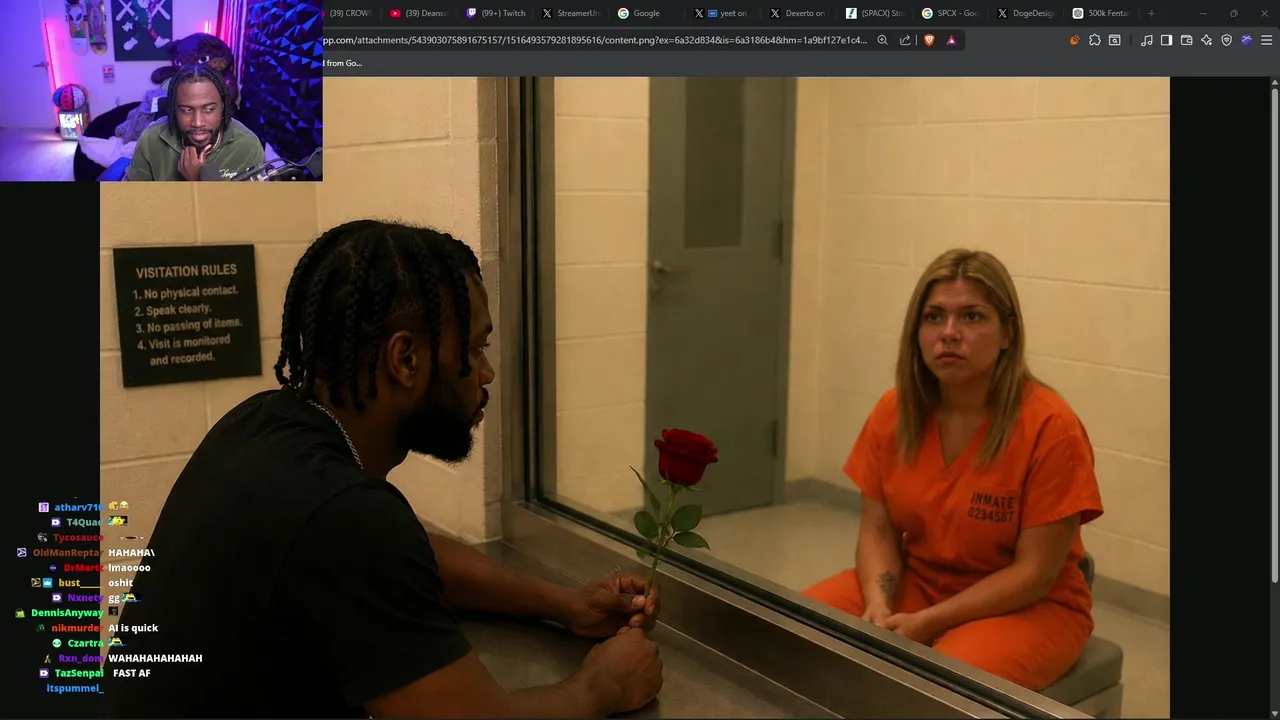Share this page via the share icon

[x=905, y=40]
